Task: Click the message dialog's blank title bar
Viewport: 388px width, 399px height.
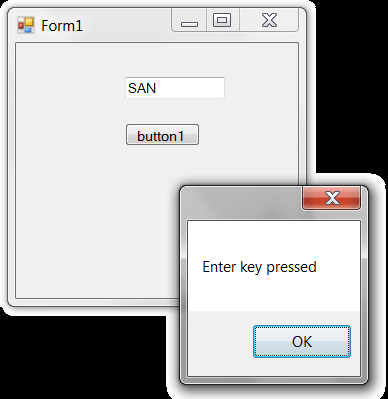Action: [242, 202]
